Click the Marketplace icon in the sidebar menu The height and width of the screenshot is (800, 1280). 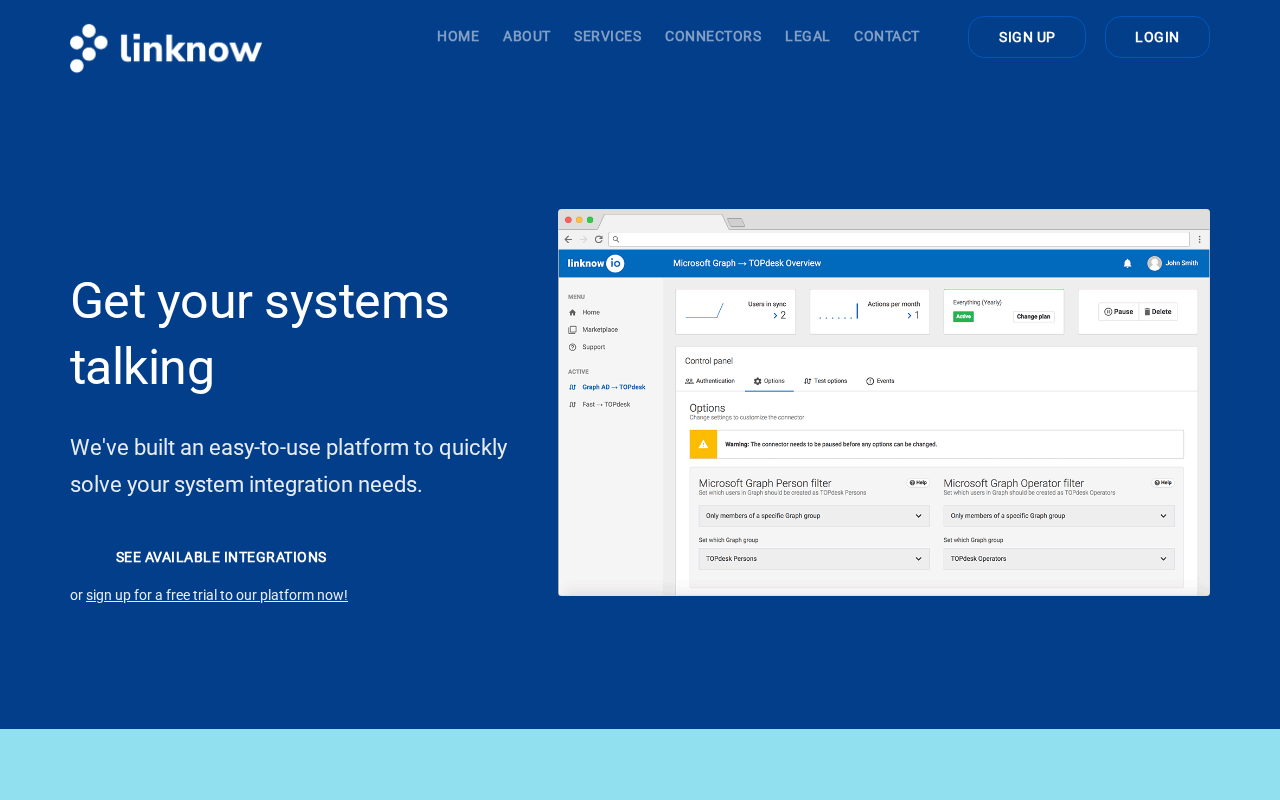[572, 329]
